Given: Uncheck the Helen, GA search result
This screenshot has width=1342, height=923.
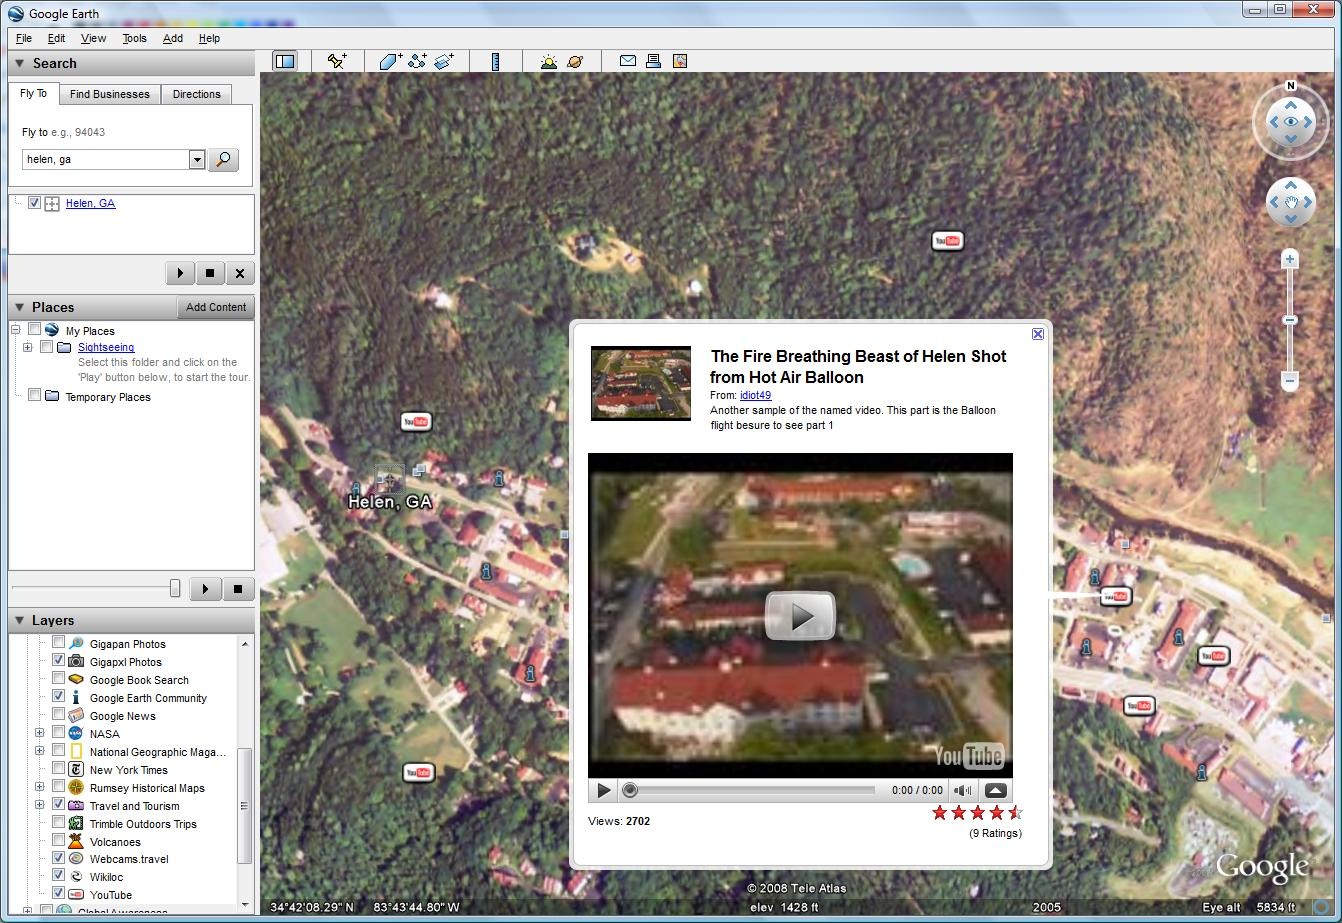Looking at the screenshot, I should 35,203.
